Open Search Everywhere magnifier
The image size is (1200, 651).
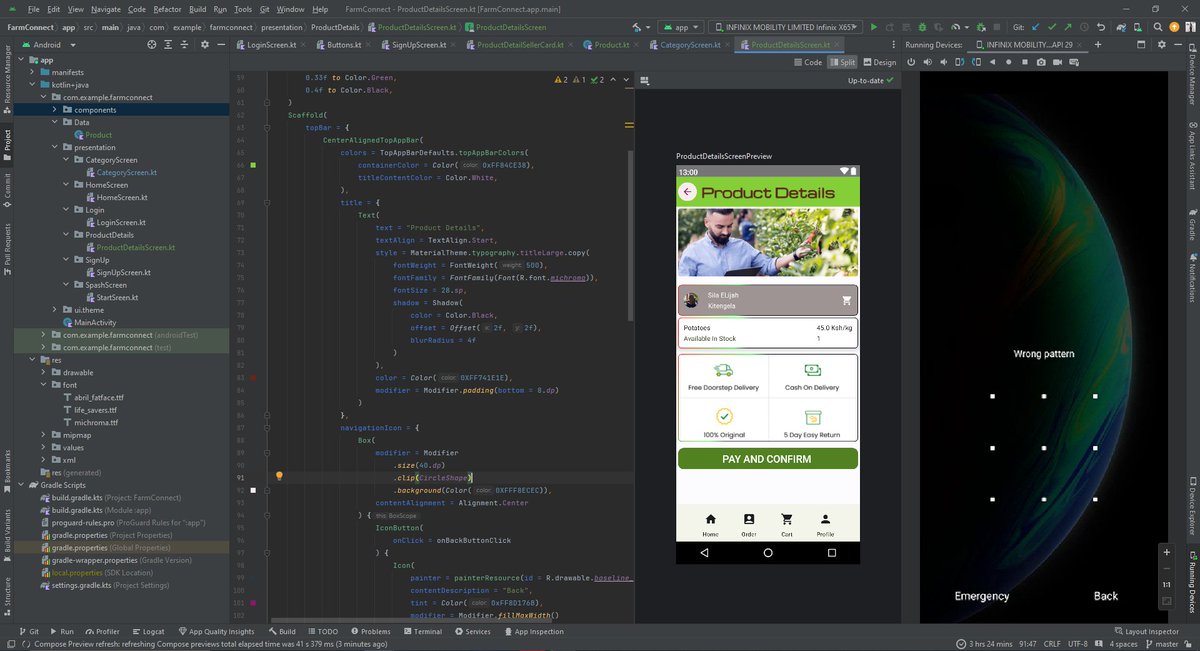1158,27
